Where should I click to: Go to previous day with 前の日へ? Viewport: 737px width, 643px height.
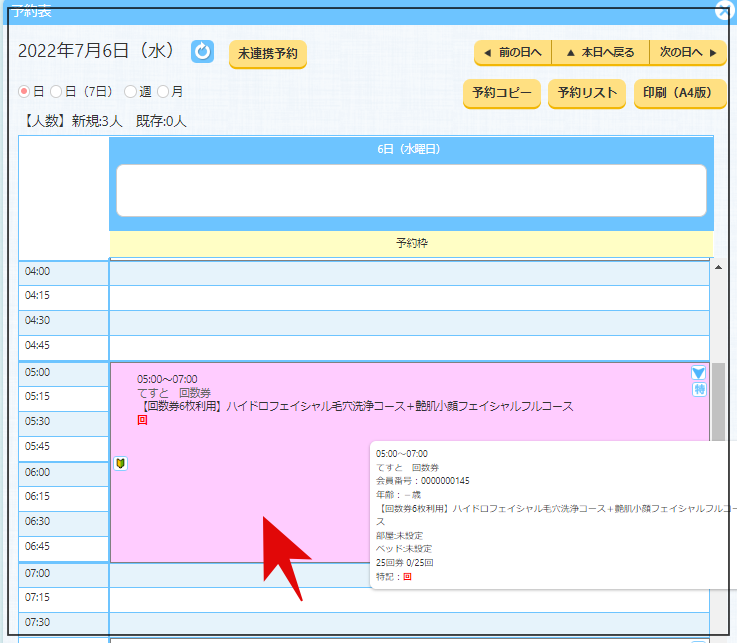[512, 52]
